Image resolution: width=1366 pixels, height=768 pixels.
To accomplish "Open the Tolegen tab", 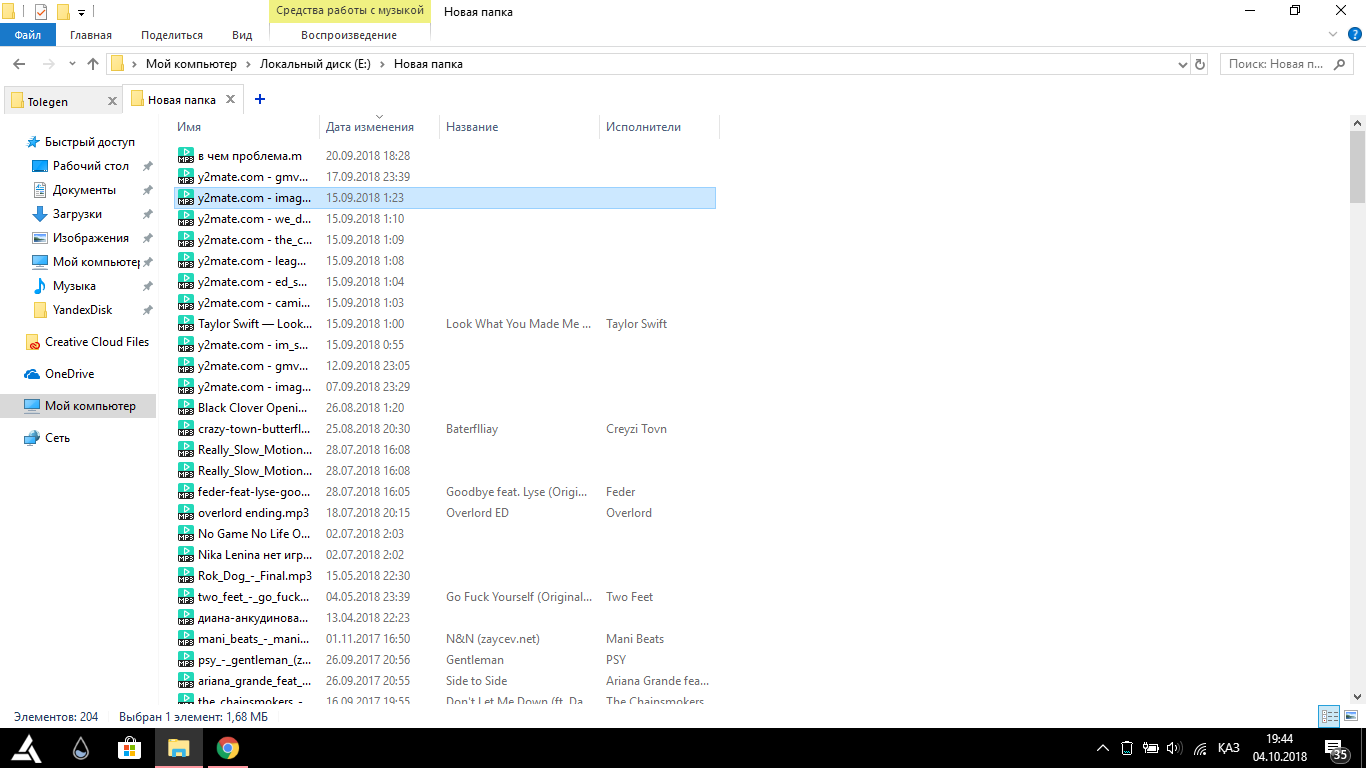I will (x=61, y=101).
